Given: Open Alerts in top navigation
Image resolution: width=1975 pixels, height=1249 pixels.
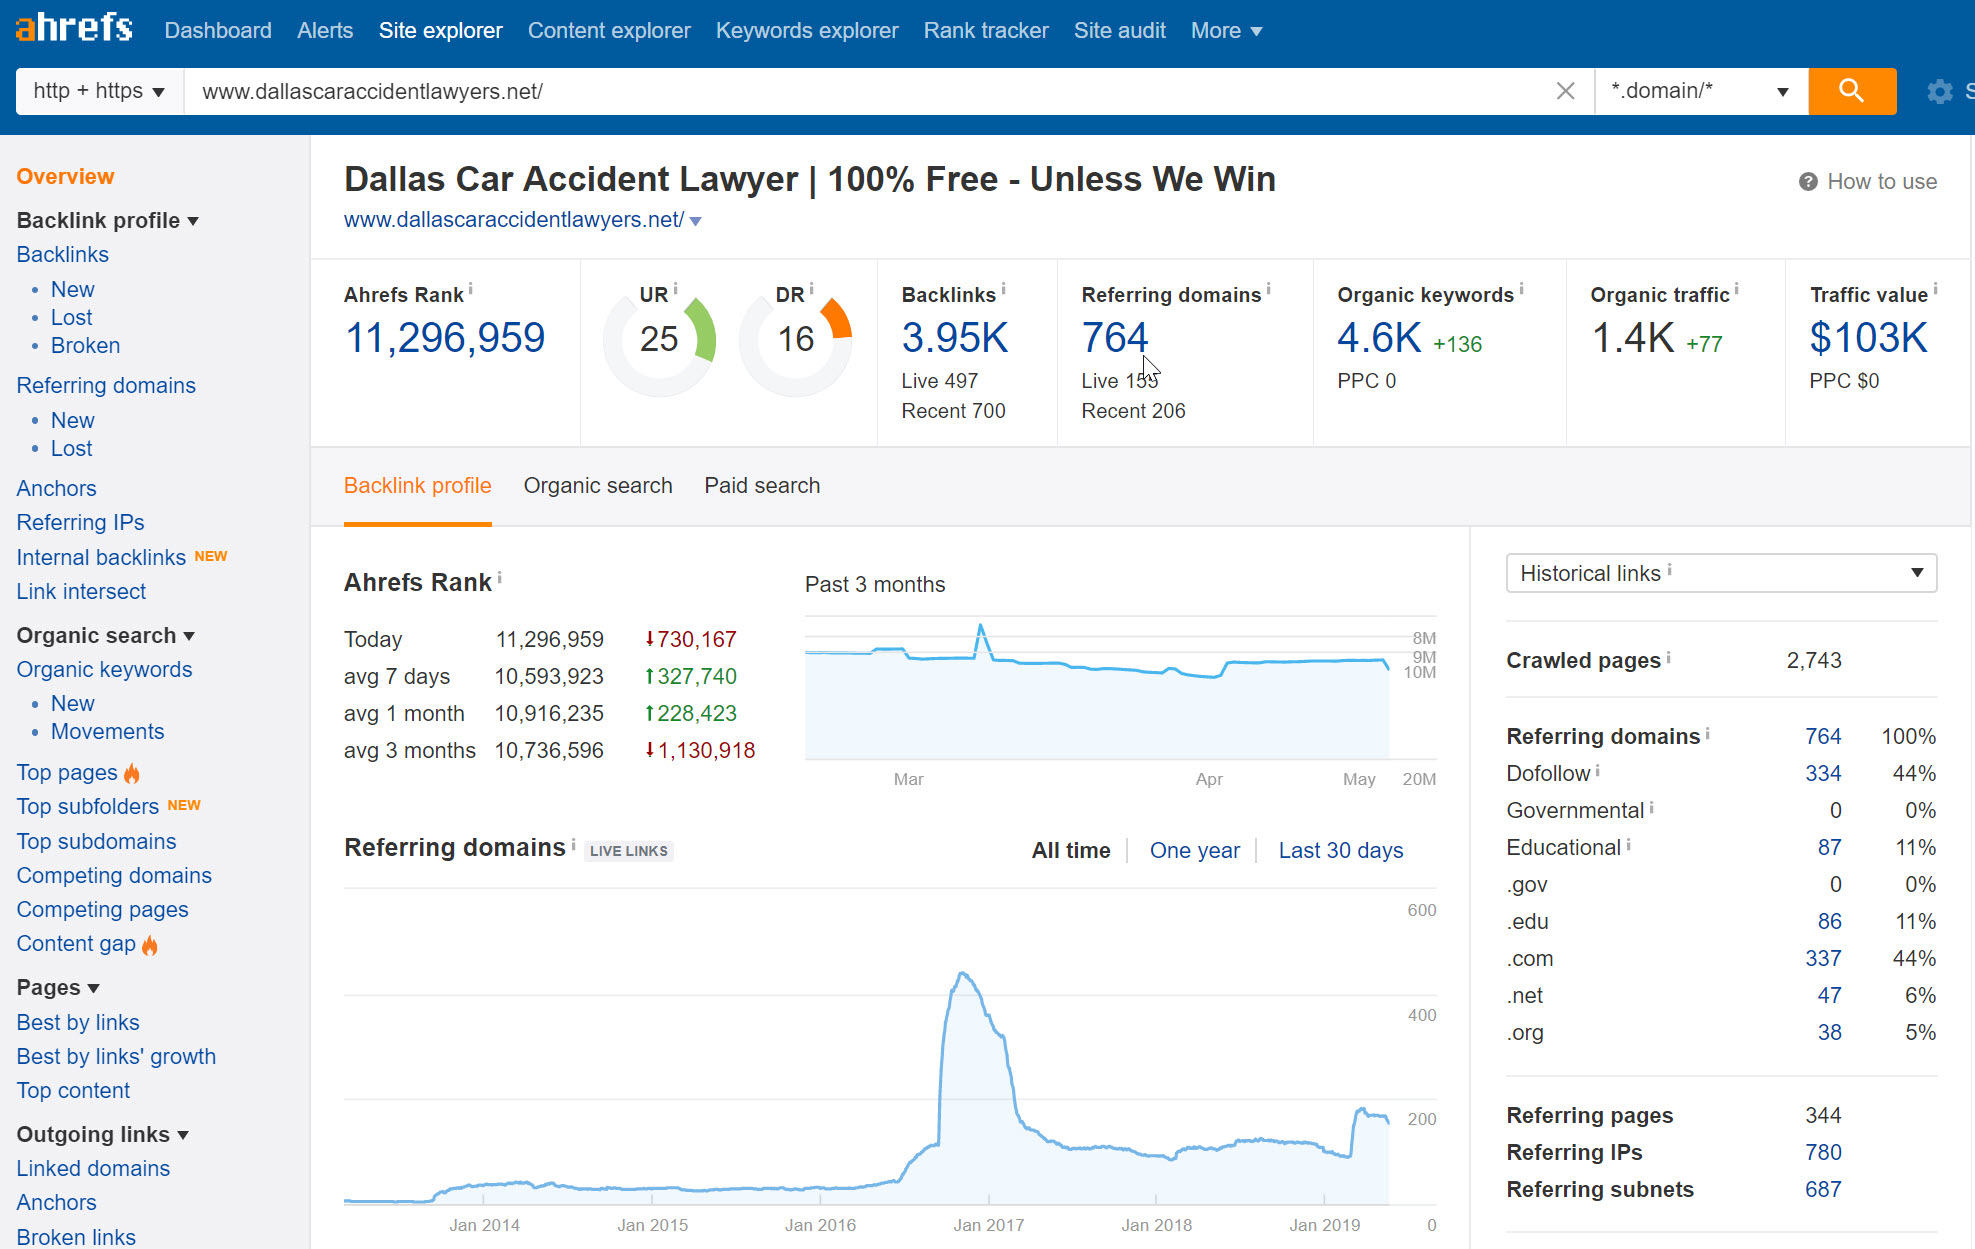Looking at the screenshot, I should click(325, 31).
